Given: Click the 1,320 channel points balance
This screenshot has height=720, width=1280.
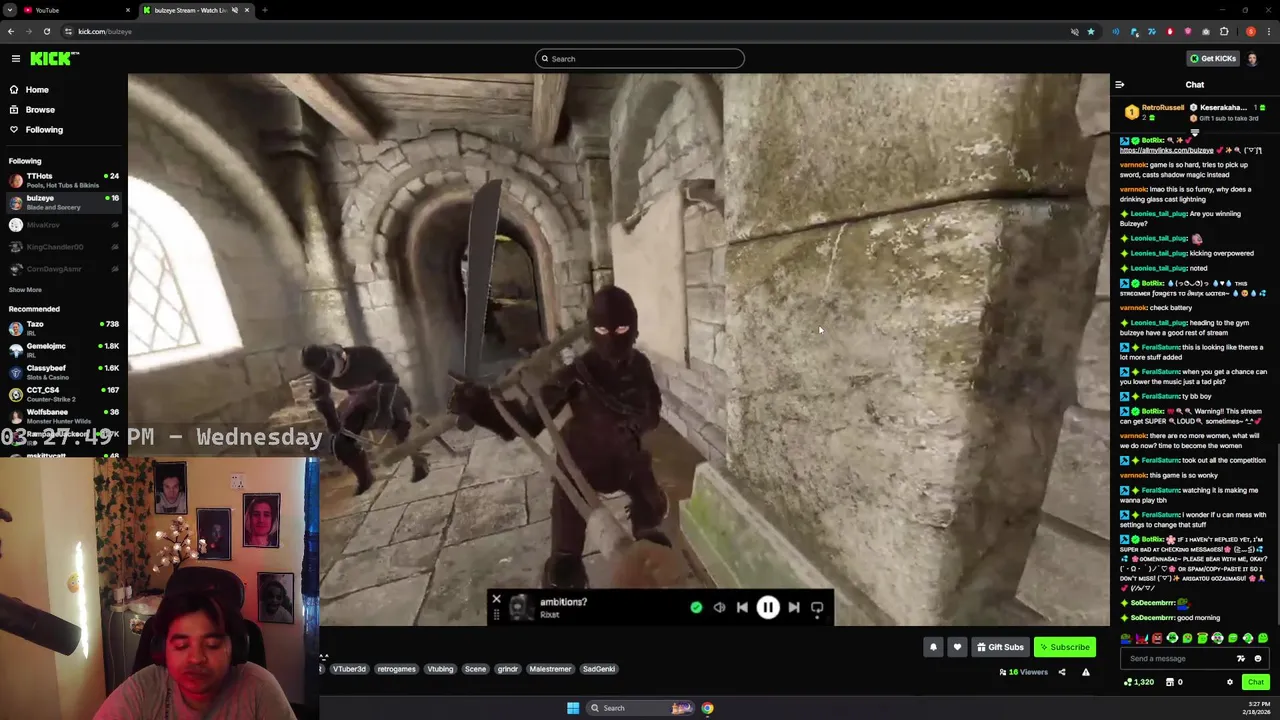Looking at the screenshot, I should (x=1139, y=682).
